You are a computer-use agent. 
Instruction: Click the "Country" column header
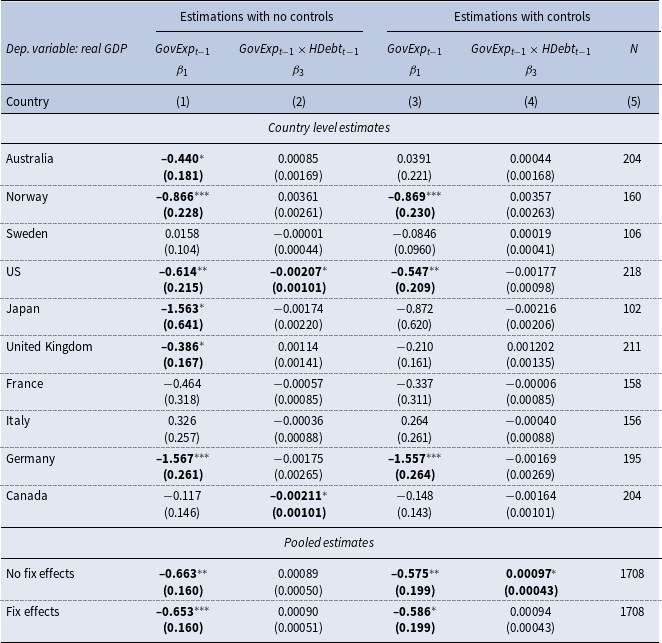click(x=27, y=101)
